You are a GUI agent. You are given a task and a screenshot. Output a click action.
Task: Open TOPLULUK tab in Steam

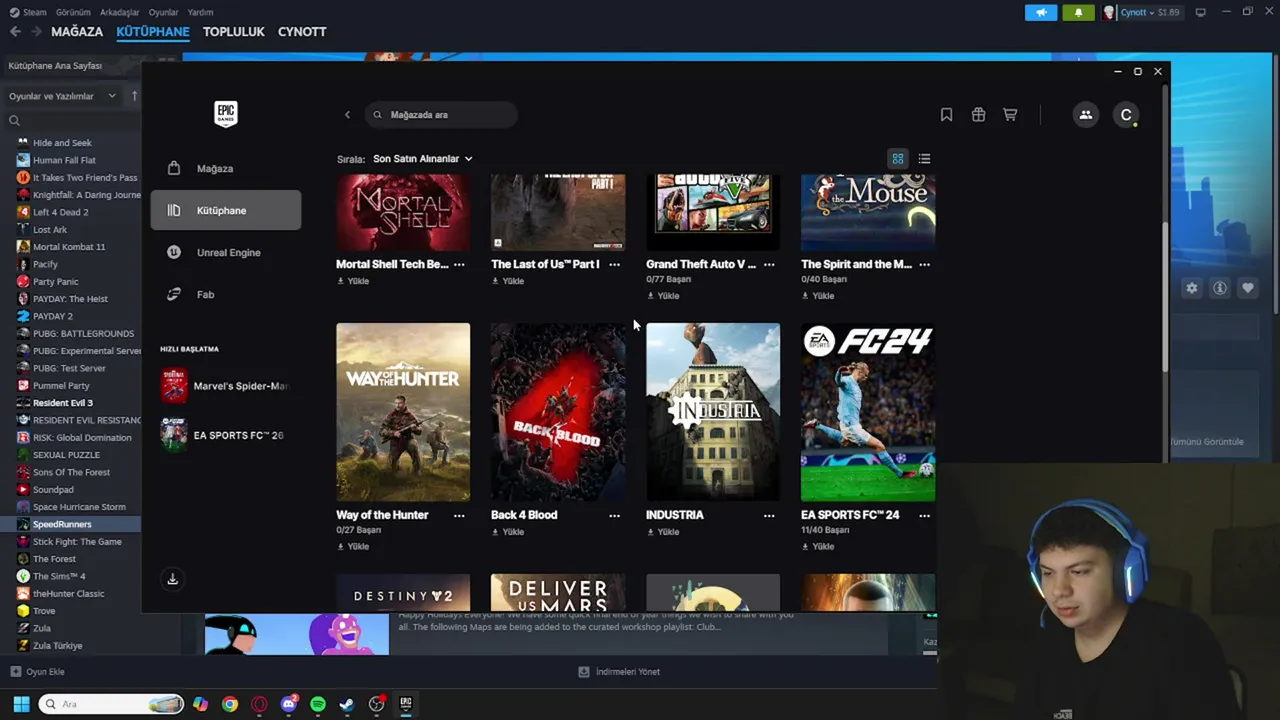233,32
